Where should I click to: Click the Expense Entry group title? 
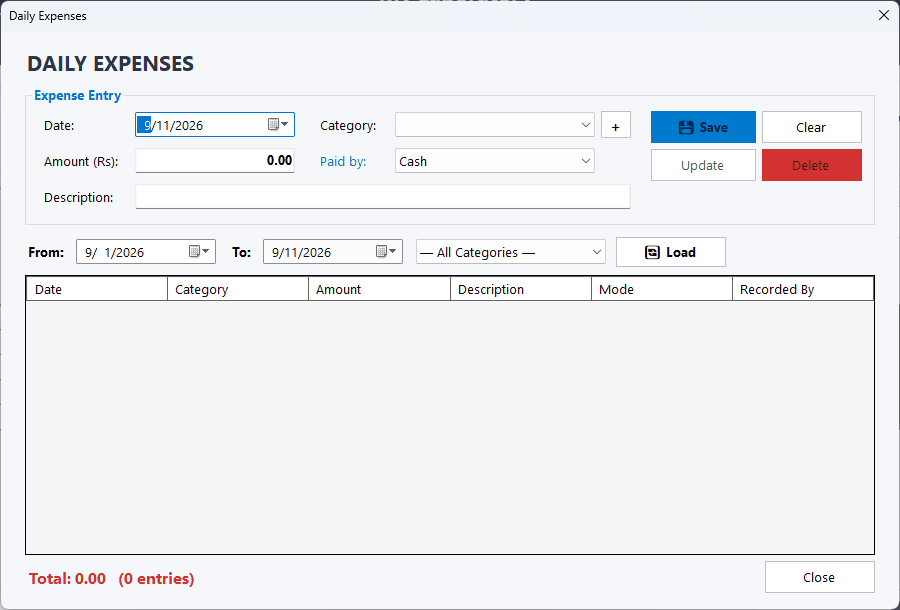(x=77, y=95)
